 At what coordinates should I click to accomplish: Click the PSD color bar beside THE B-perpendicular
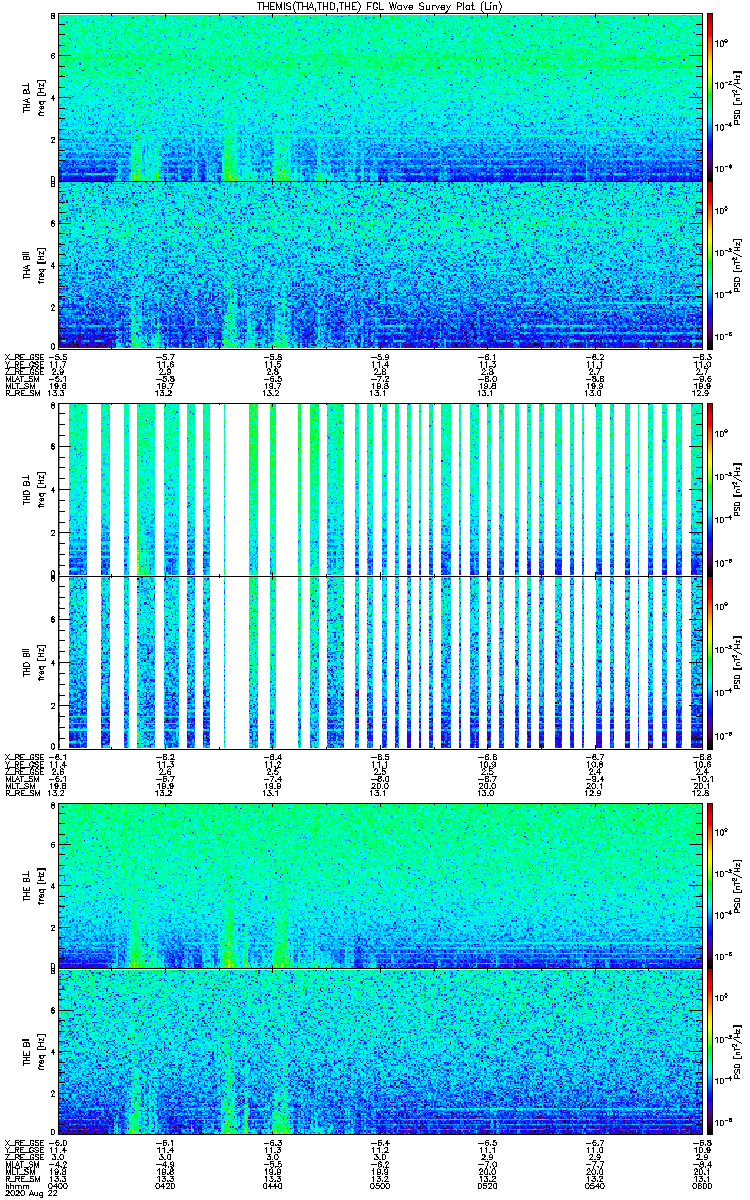pos(710,885)
